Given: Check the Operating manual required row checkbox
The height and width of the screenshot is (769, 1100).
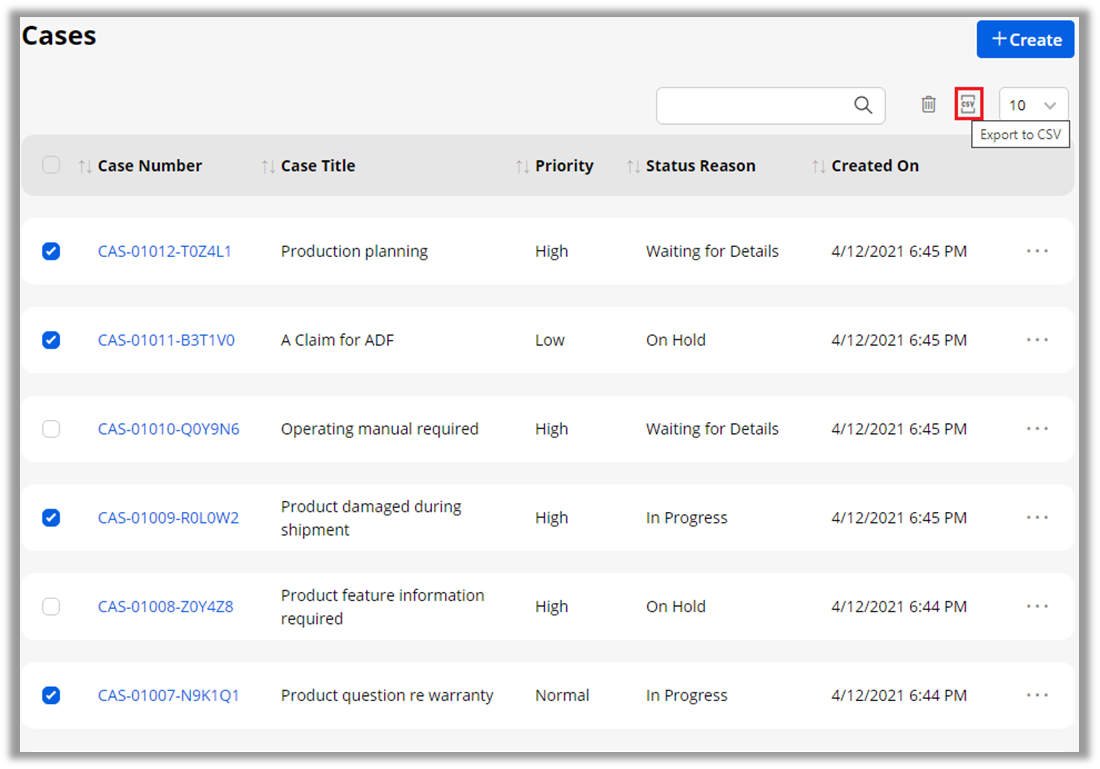Looking at the screenshot, I should pyautogui.click(x=51, y=429).
